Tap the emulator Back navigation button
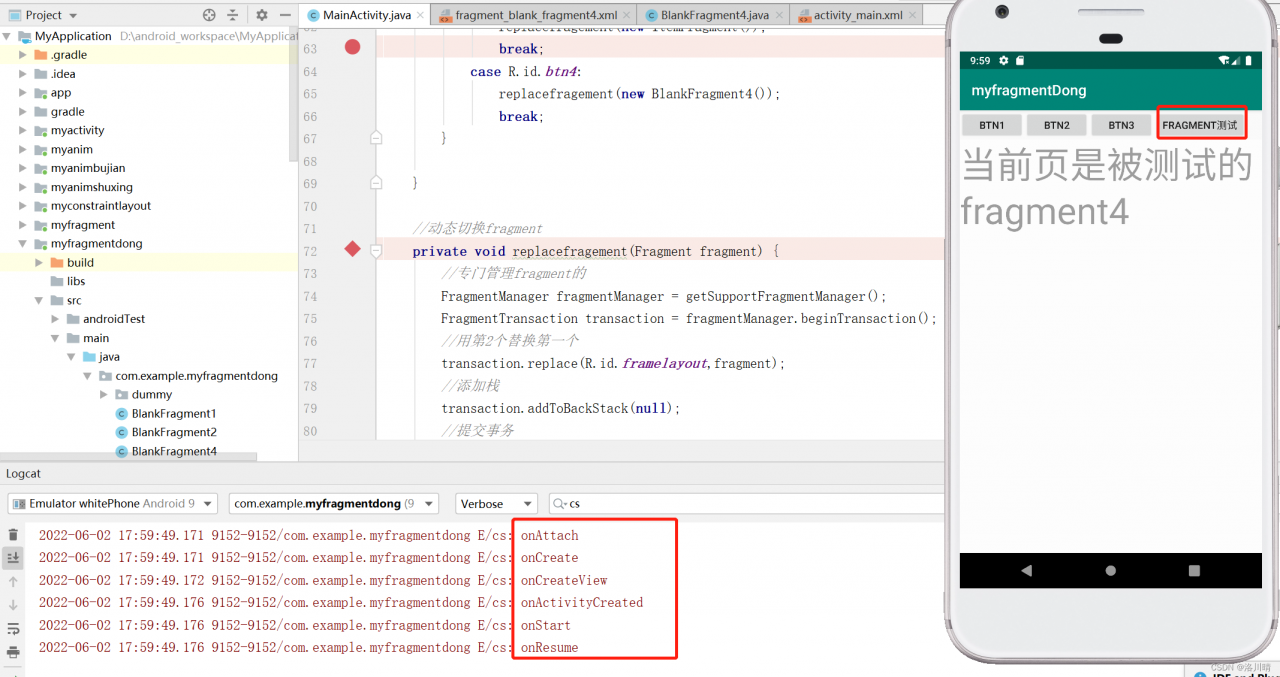1280x677 pixels. (1026, 570)
